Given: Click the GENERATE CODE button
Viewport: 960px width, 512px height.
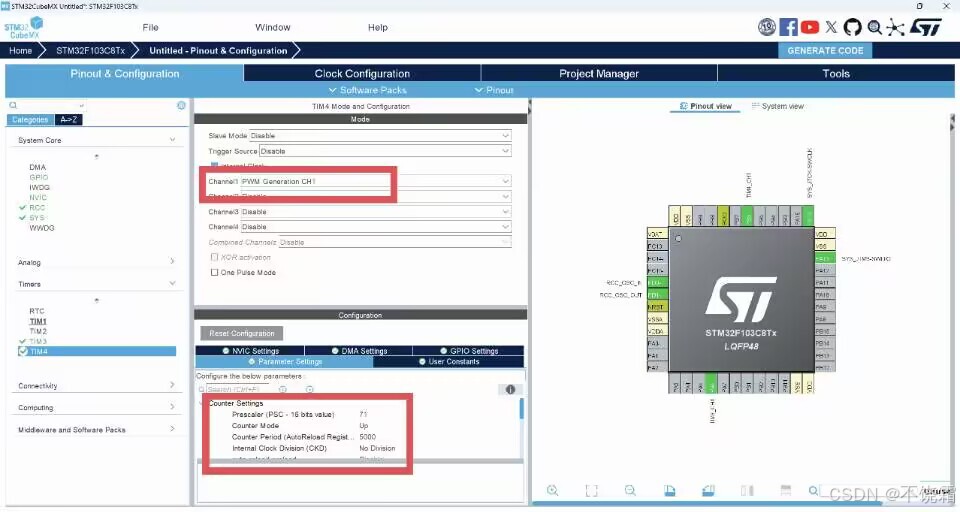Looking at the screenshot, I should (x=825, y=51).
